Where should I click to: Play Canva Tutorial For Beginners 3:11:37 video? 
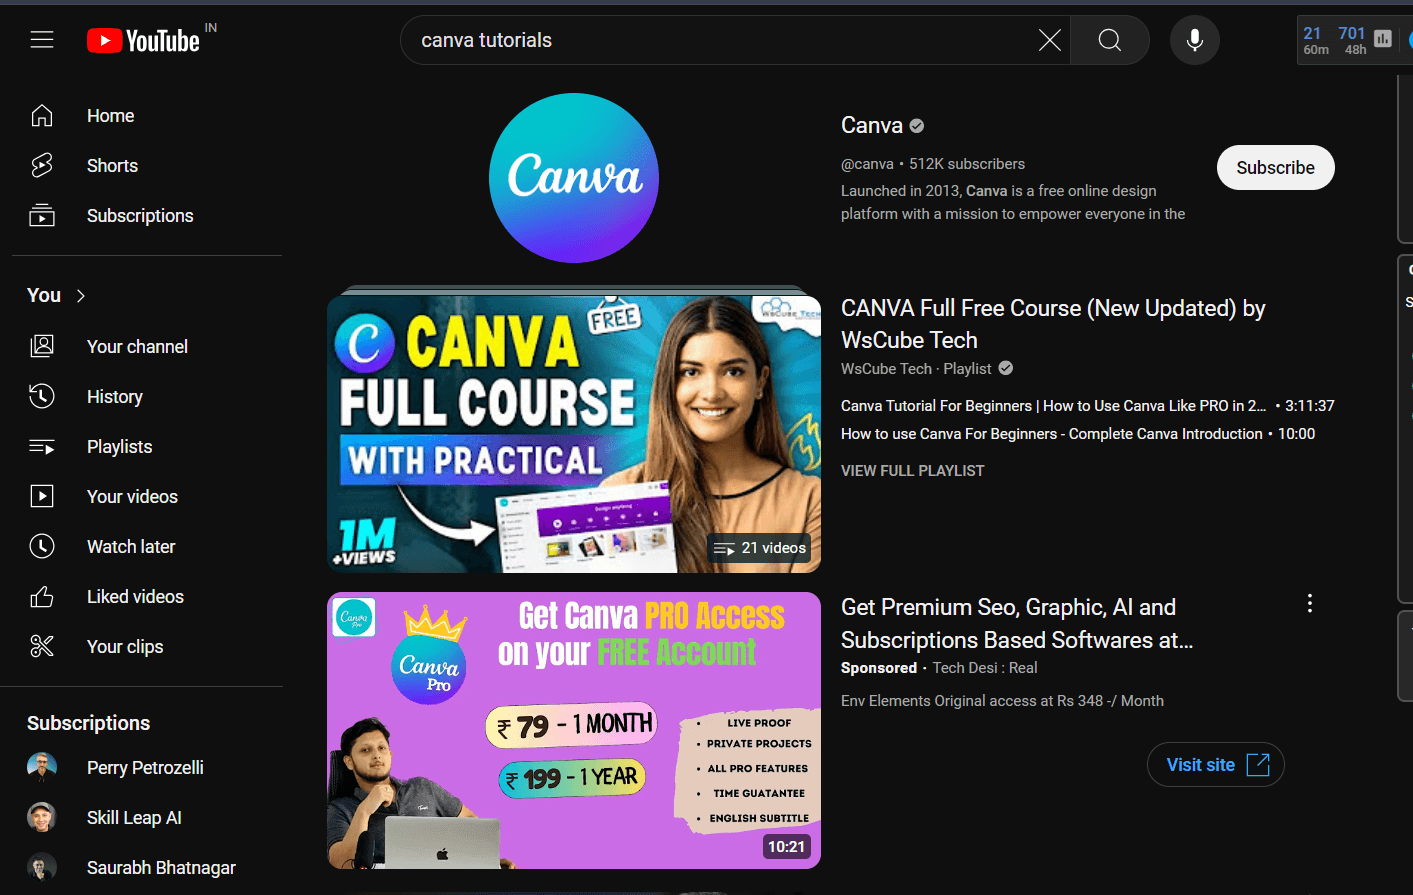pyautogui.click(x=1087, y=406)
